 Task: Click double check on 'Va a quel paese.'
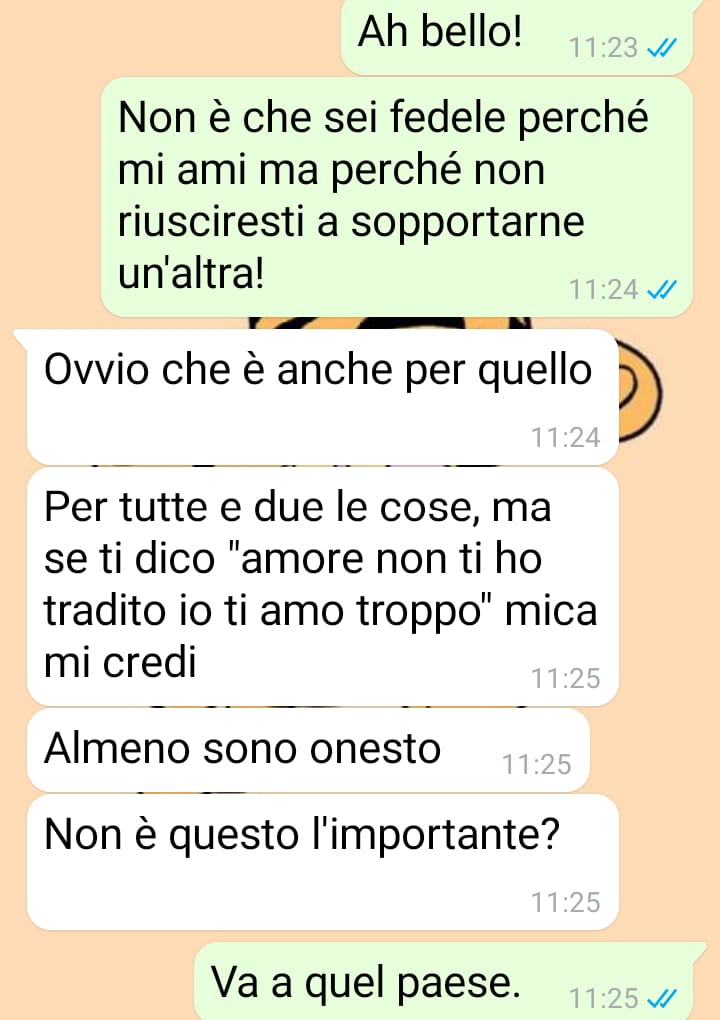[x=662, y=998]
